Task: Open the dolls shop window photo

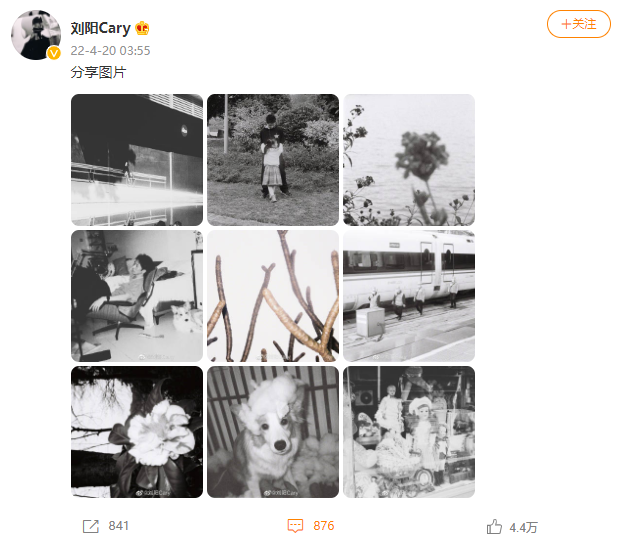Action: (409, 432)
